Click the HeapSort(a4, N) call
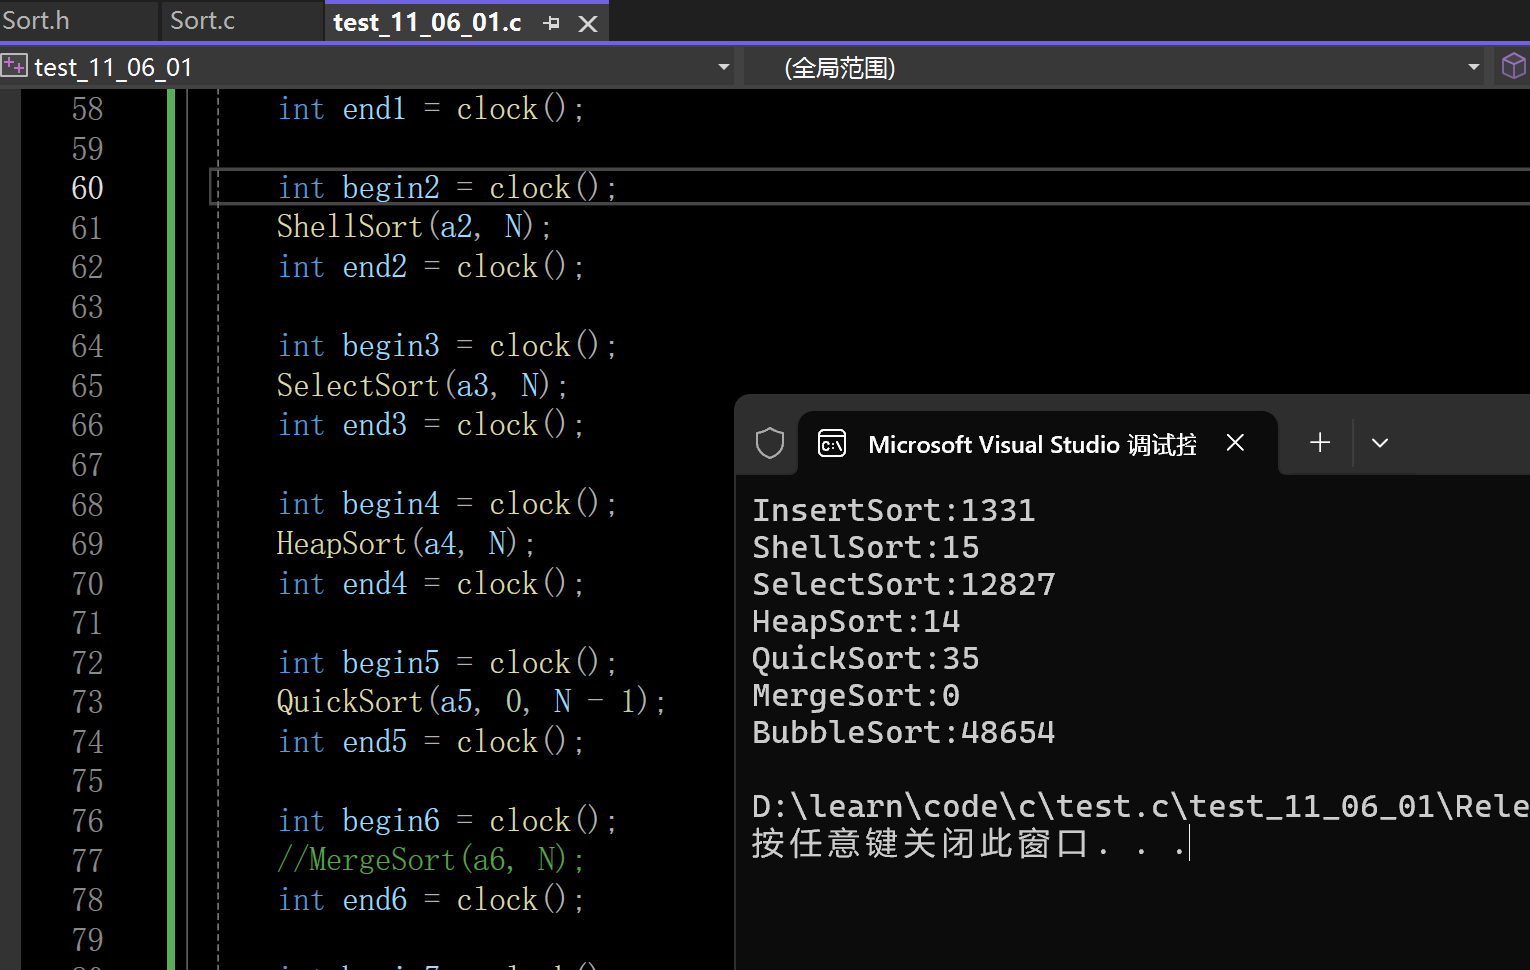Screen dimensions: 1530x970 (406, 544)
